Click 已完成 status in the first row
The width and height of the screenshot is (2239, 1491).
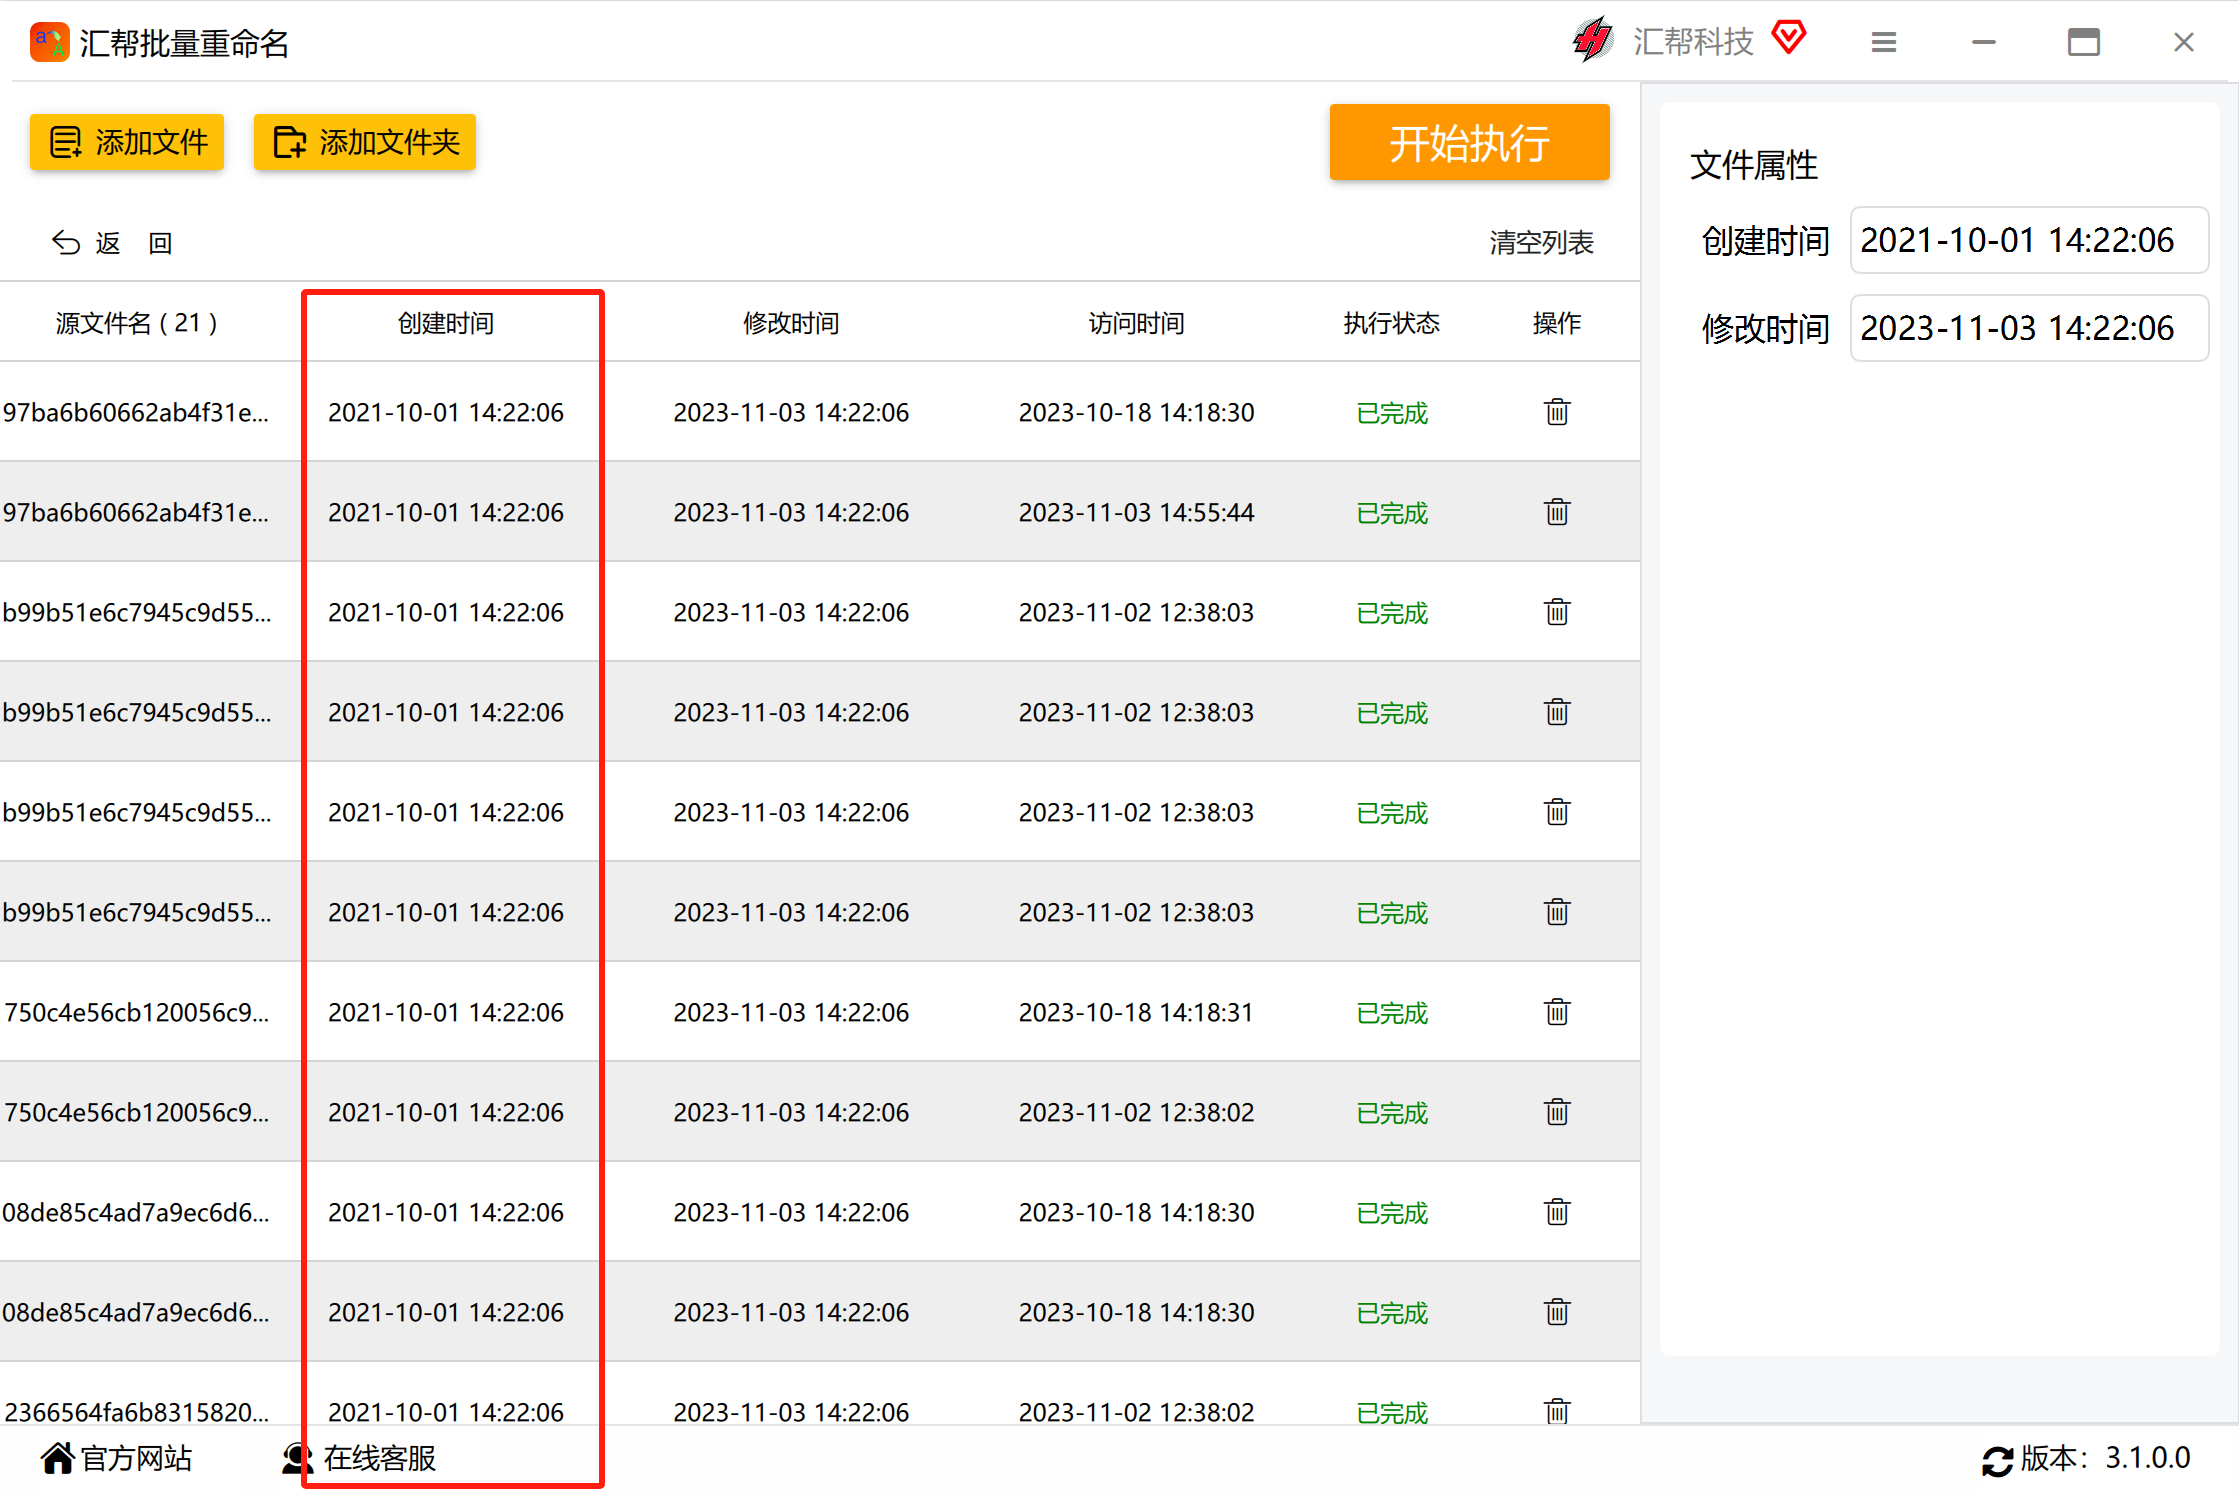[x=1392, y=413]
